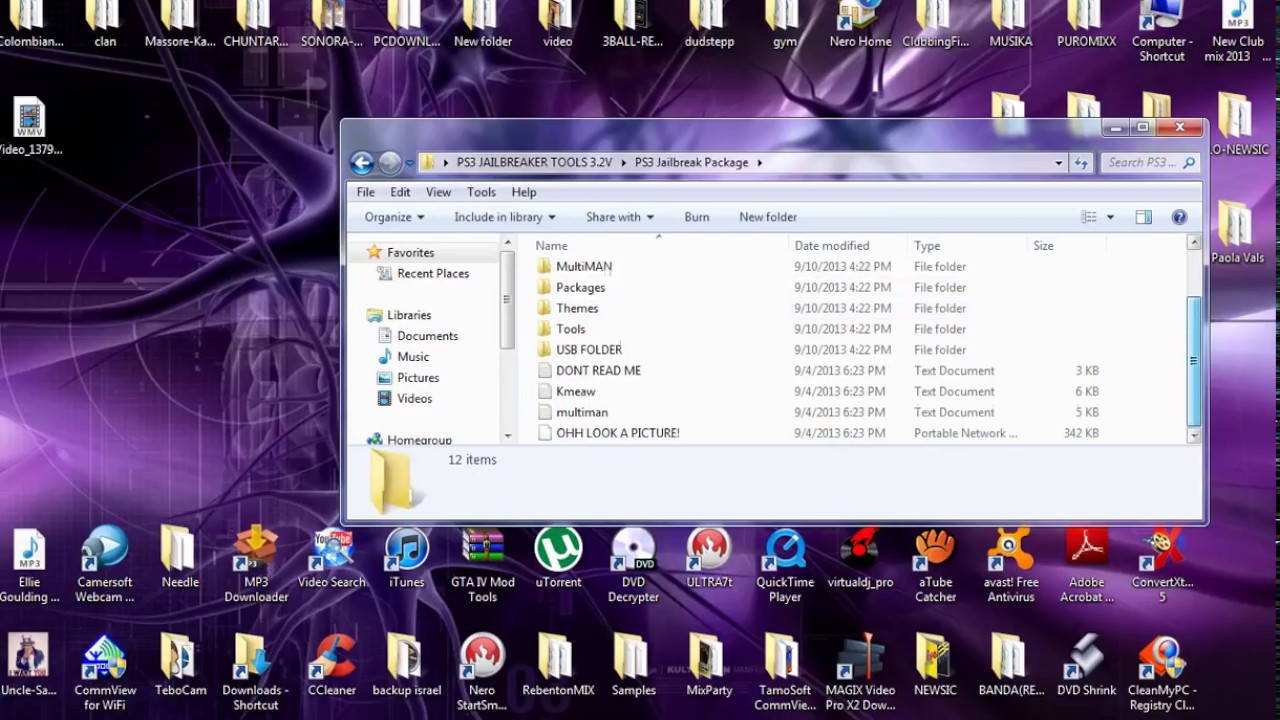1280x720 pixels.
Task: Launch QuickTime Player shortcut
Action: click(x=785, y=567)
